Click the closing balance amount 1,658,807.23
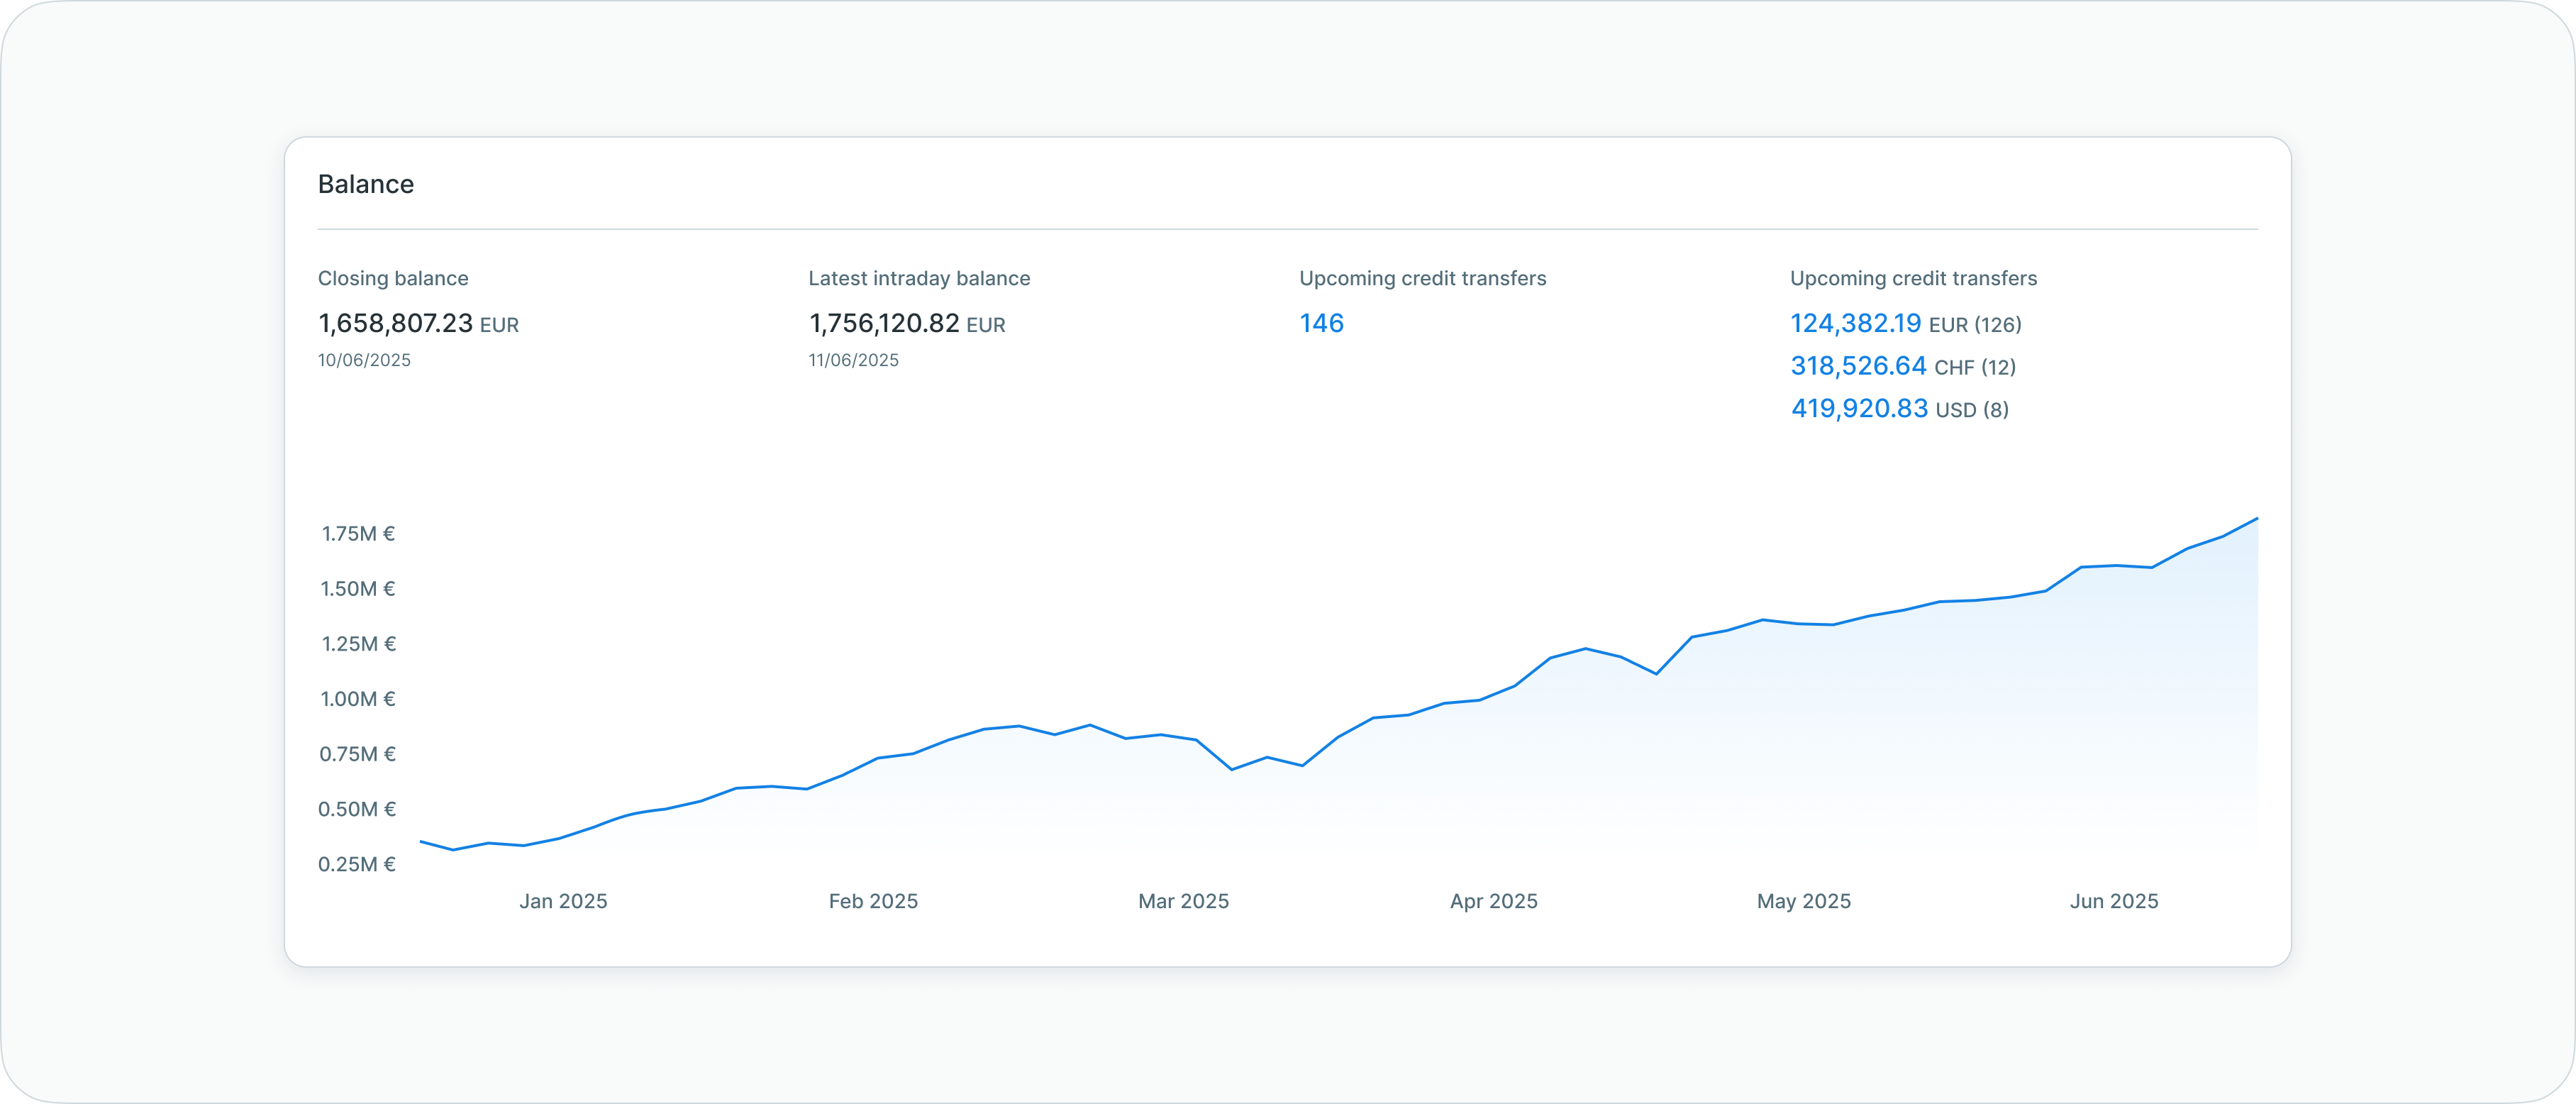2576x1104 pixels. tap(395, 323)
